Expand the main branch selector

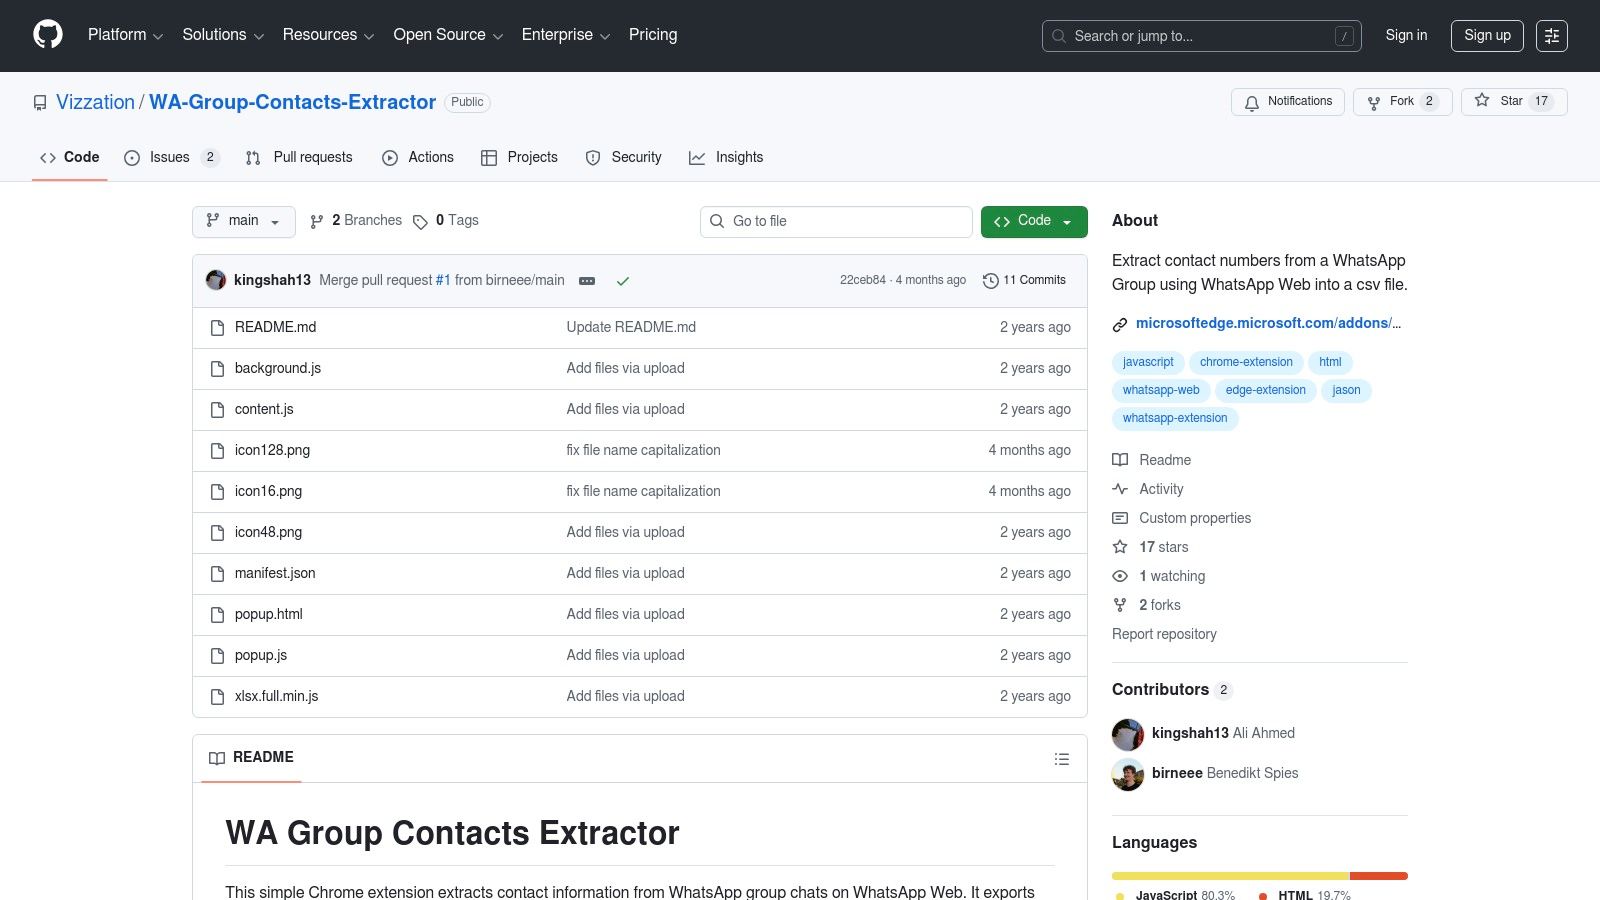(x=243, y=221)
